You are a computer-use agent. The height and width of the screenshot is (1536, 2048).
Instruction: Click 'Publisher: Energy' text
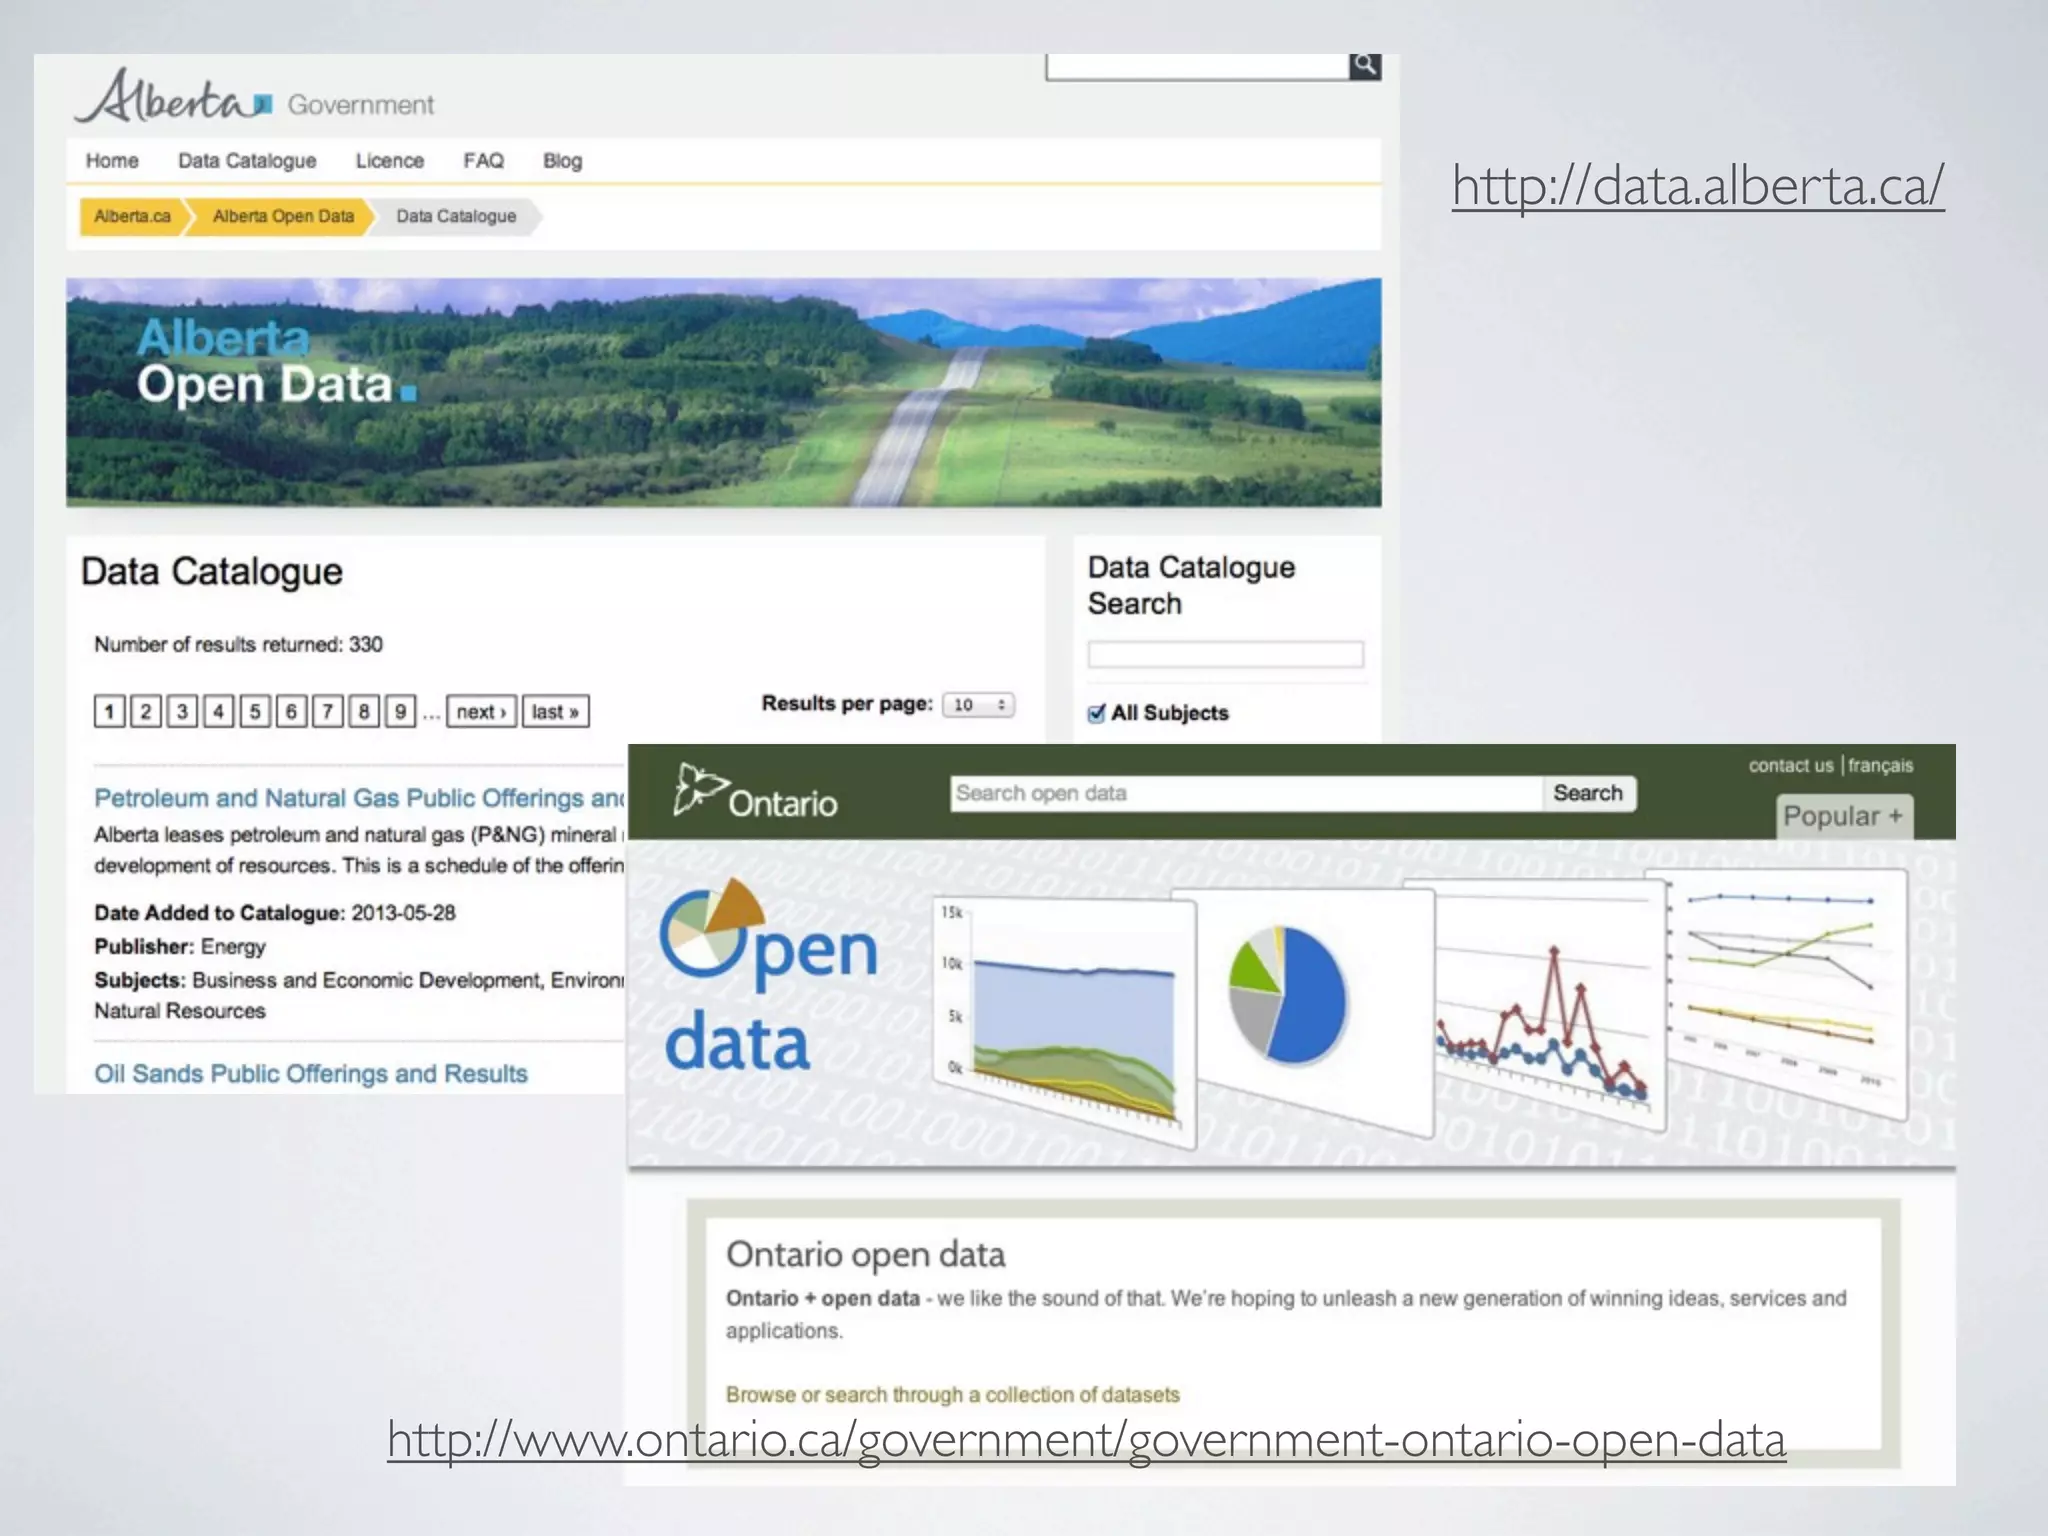[x=180, y=946]
